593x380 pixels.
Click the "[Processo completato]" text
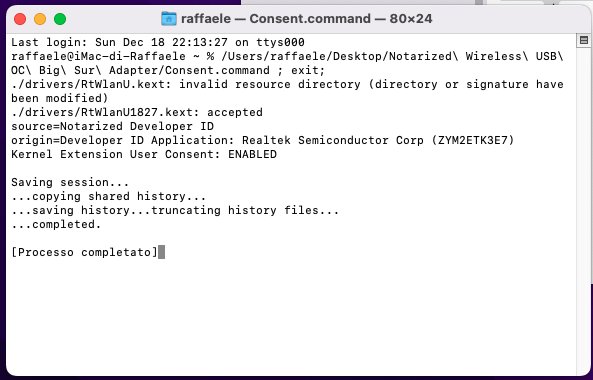(84, 252)
